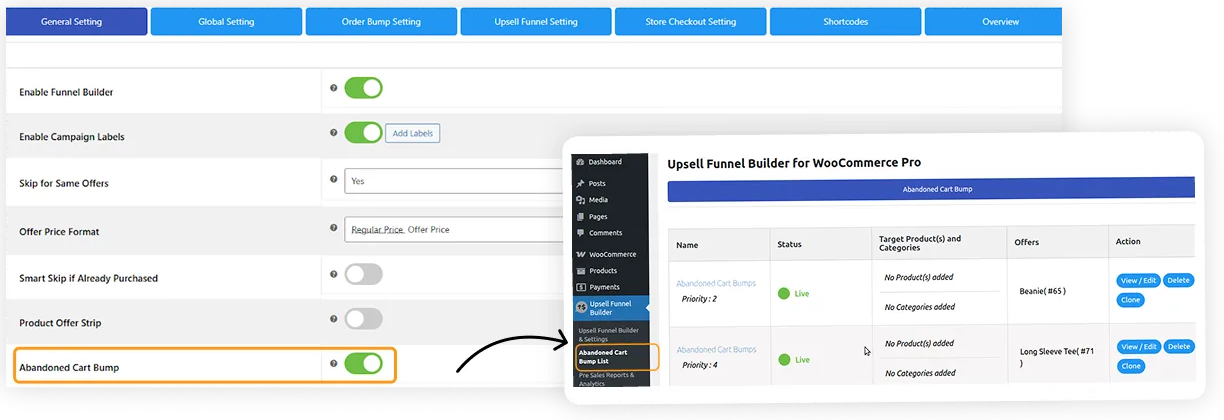Open the Upsell Funnel Setting tab
The height and width of the screenshot is (420, 1224).
coord(536,22)
